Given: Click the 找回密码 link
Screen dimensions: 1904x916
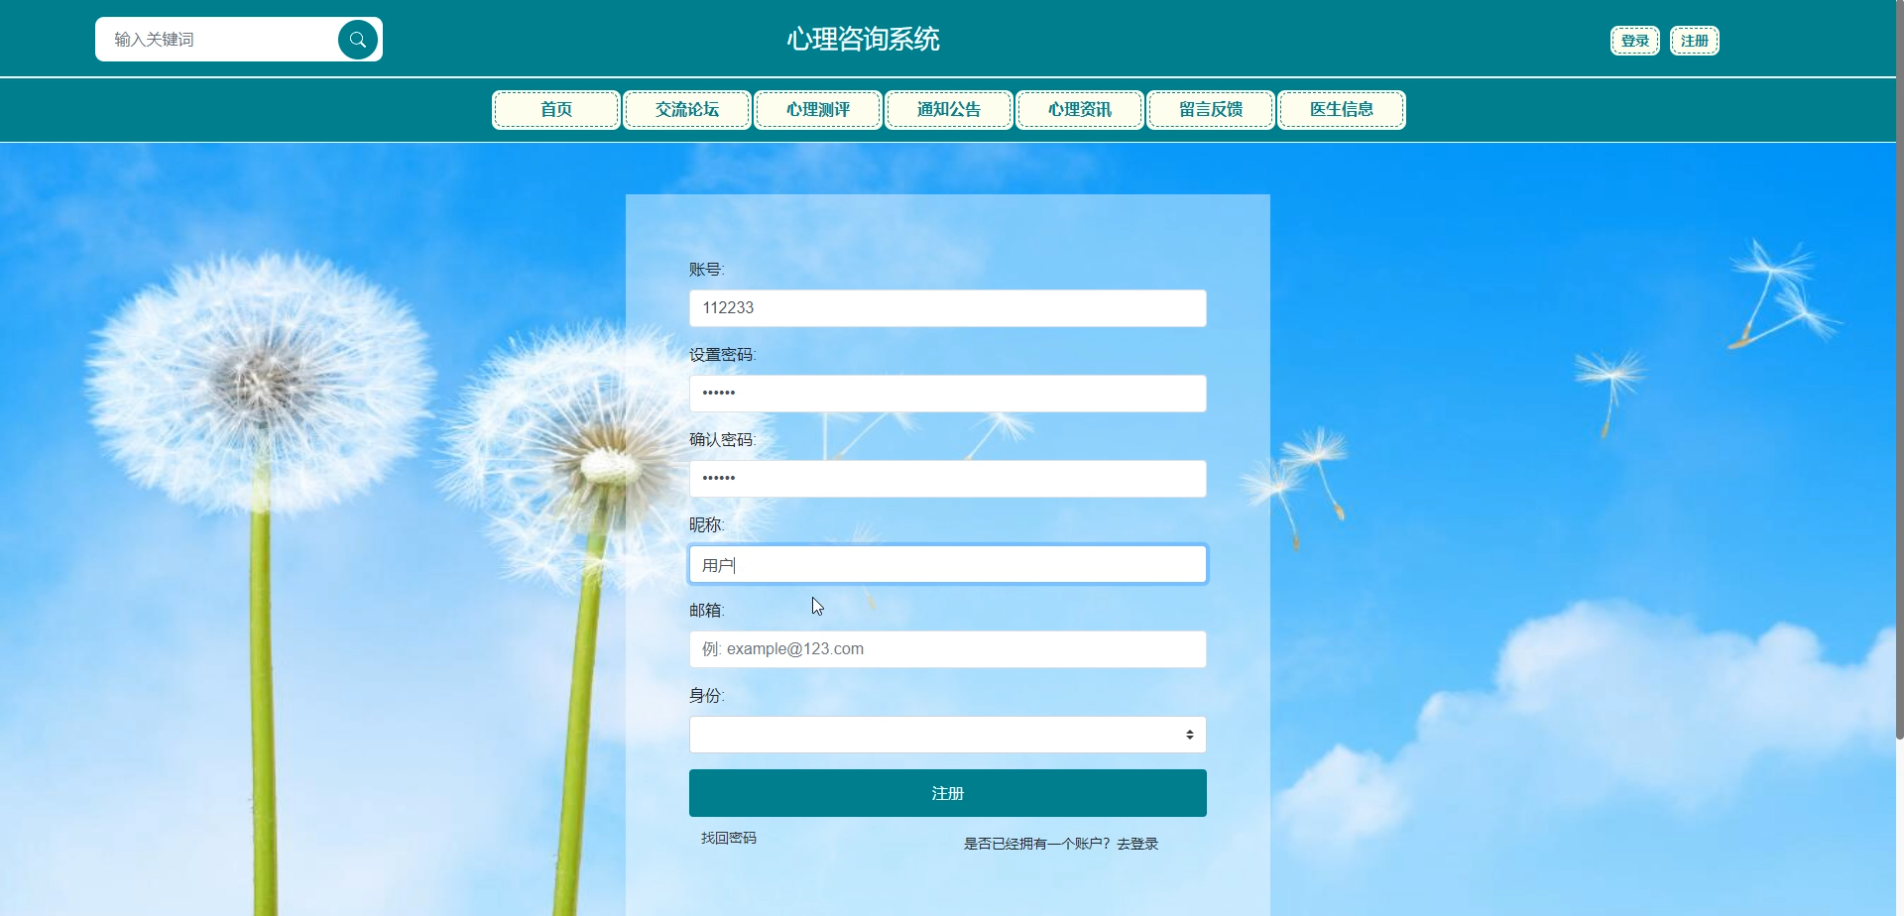Looking at the screenshot, I should (729, 838).
